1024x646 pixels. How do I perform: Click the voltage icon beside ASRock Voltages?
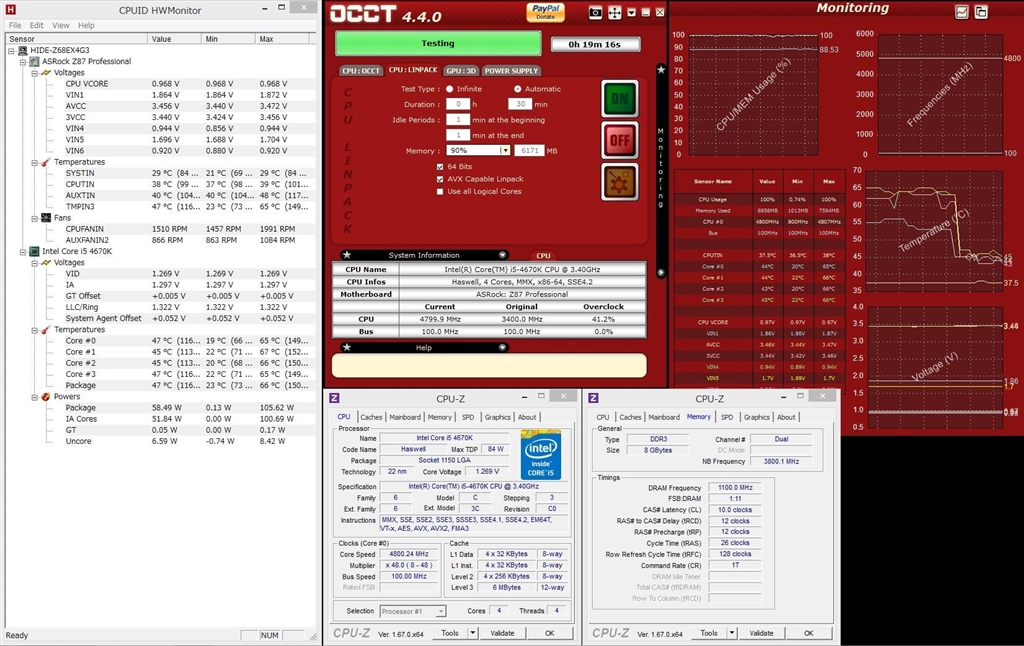[46, 73]
